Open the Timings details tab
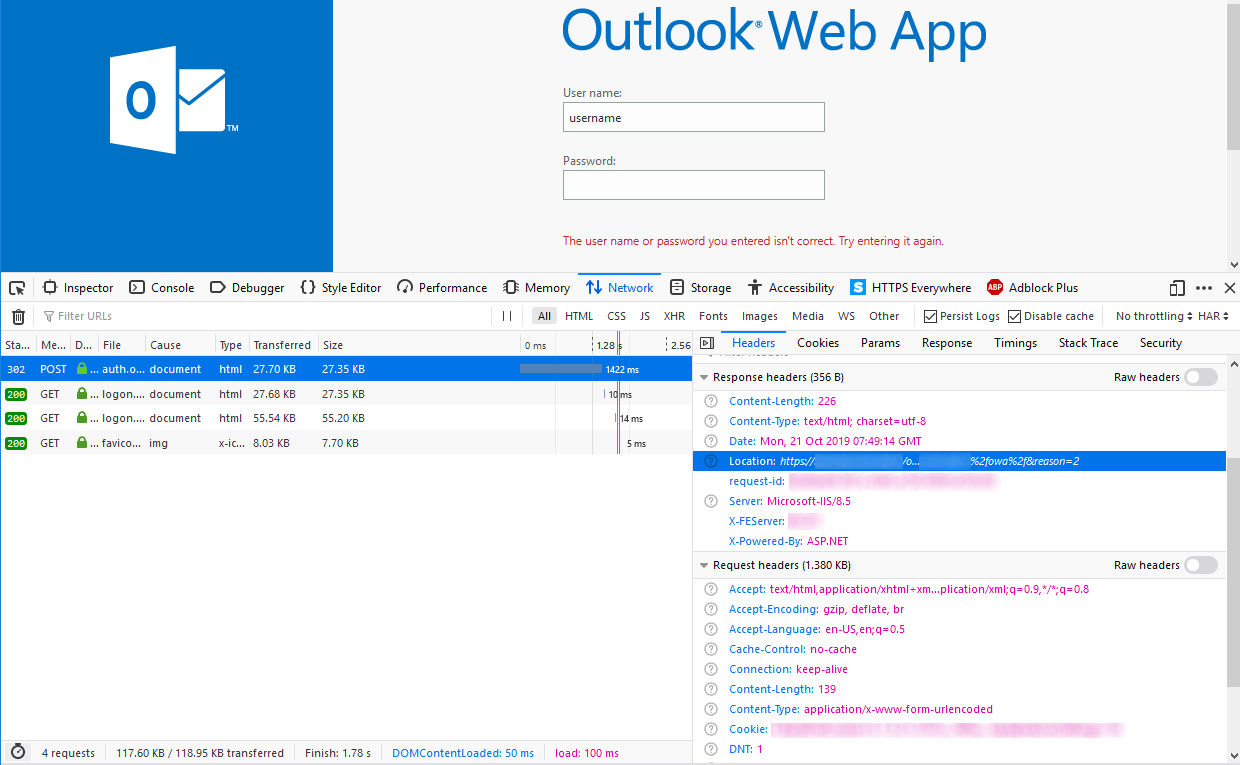 coord(1015,343)
